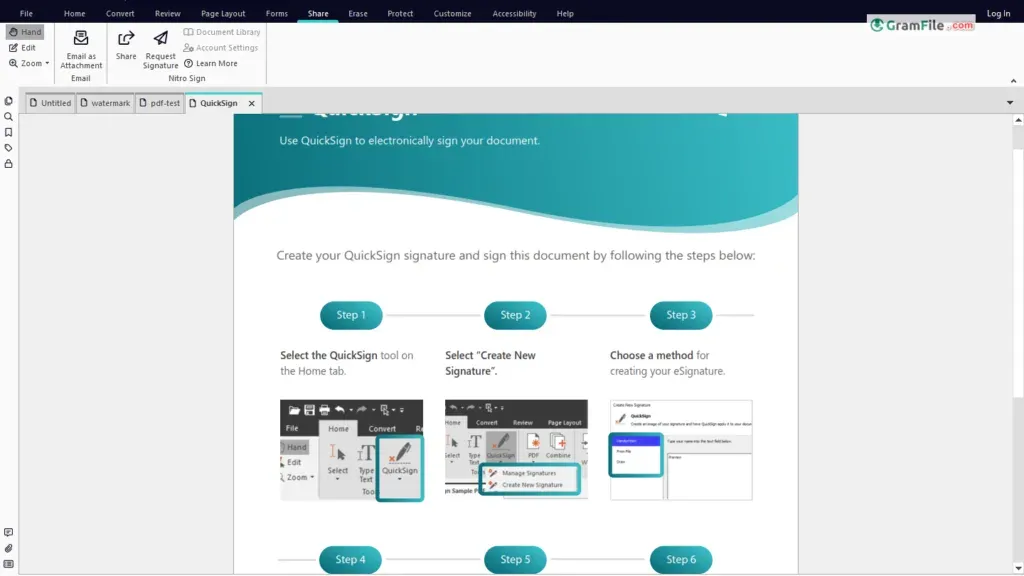Image resolution: width=1024 pixels, height=576 pixels.
Task: Open Account Settings
Action: pos(221,48)
